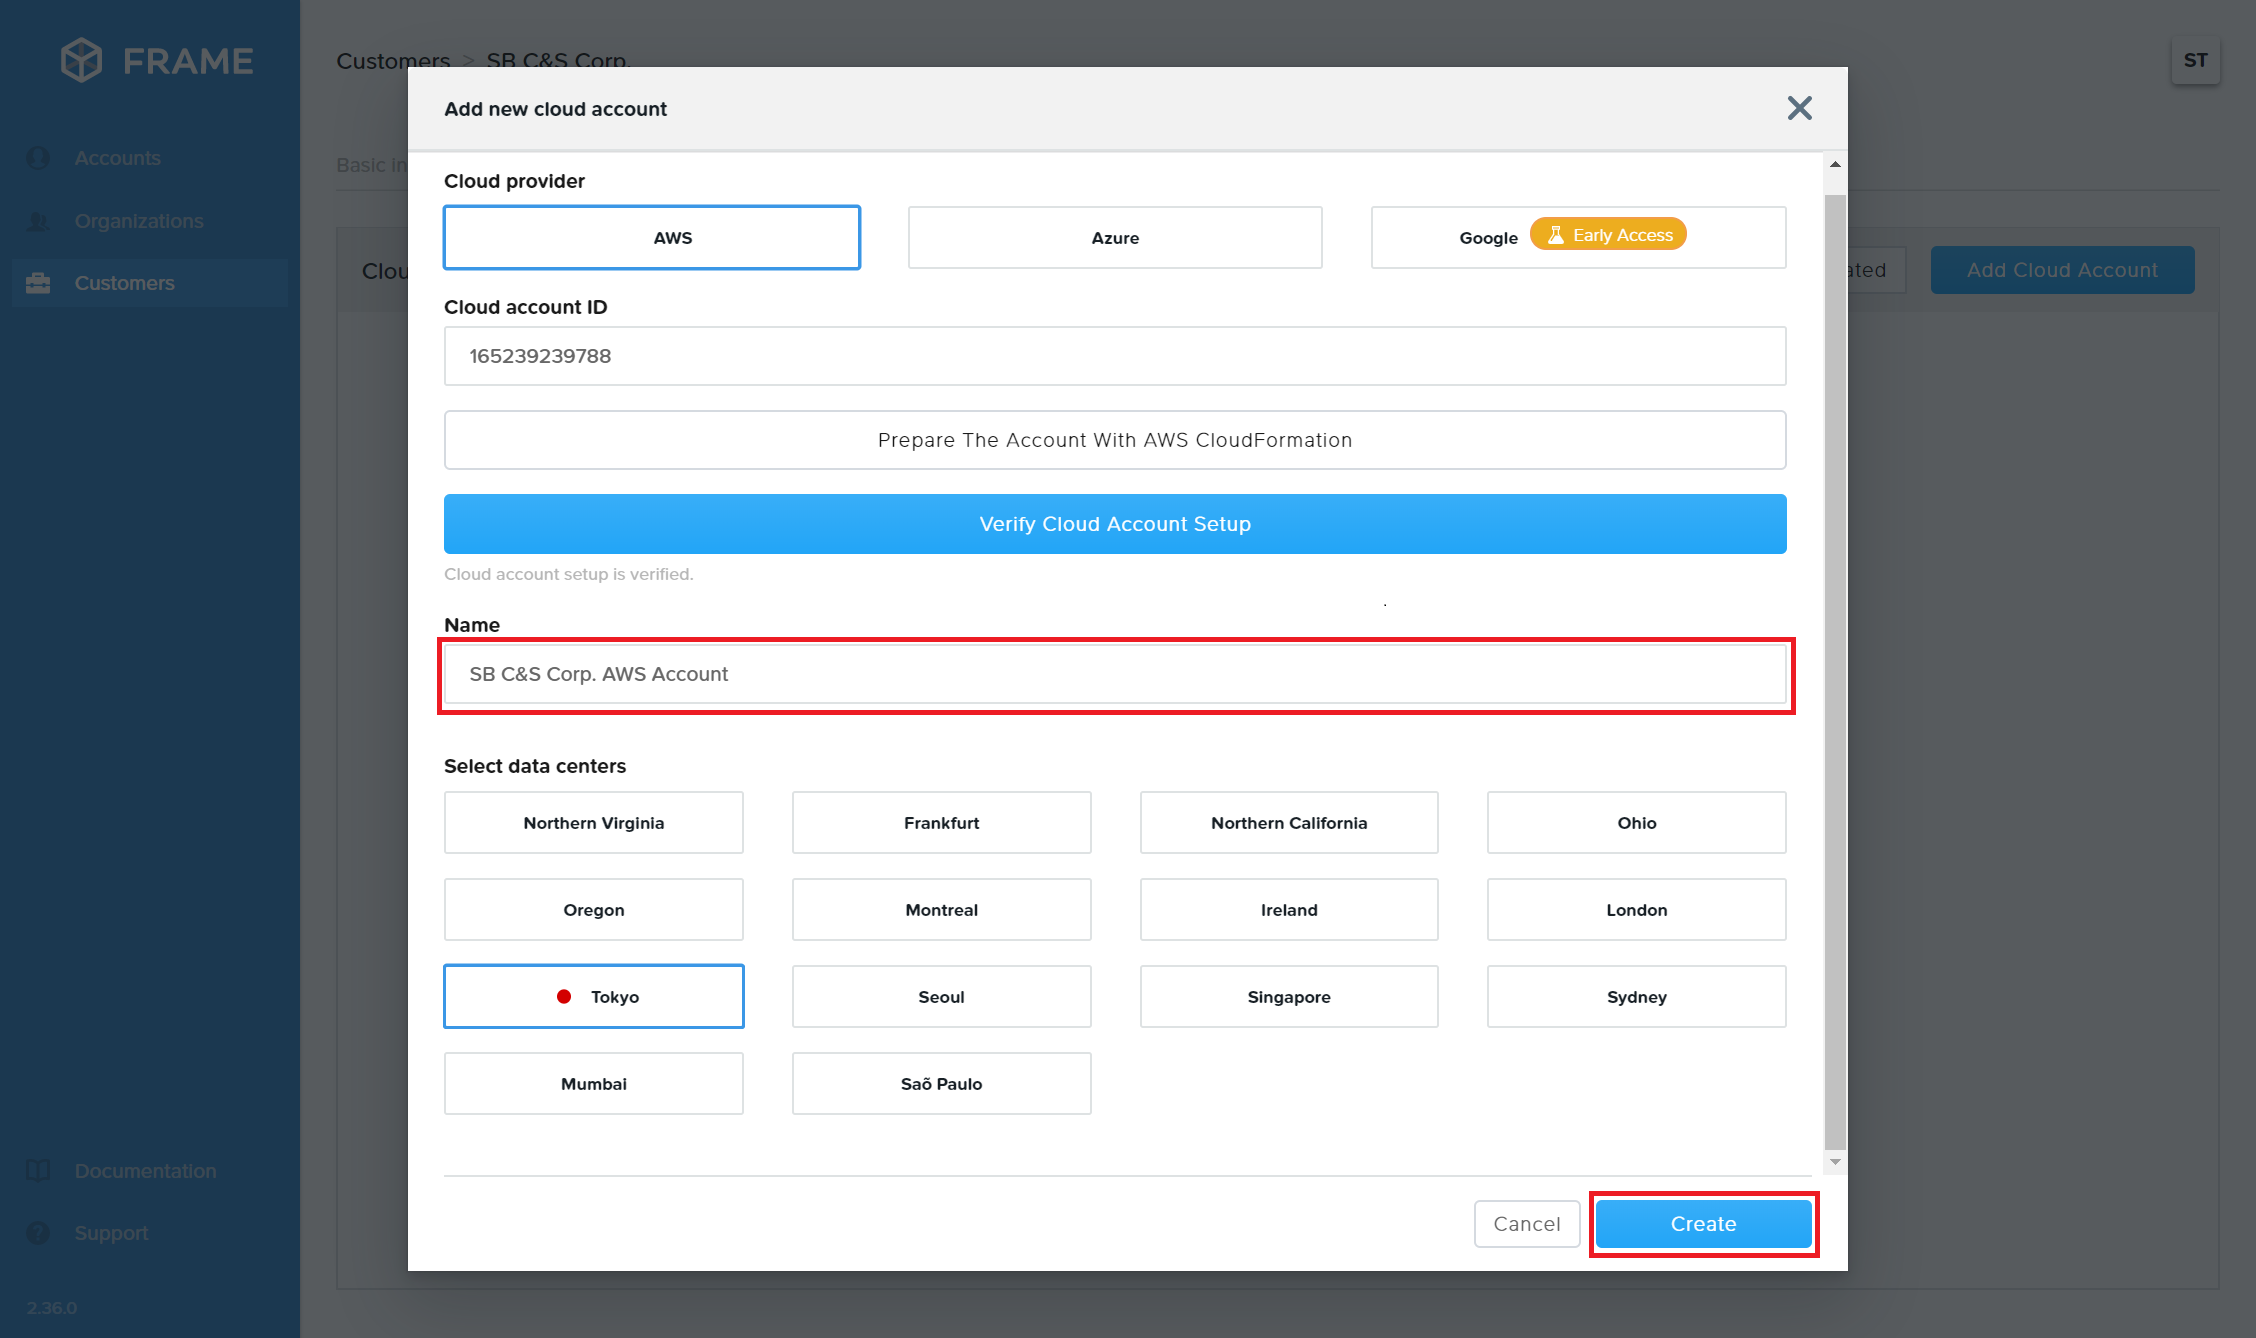2256x1338 pixels.
Task: Click the Early Access flask icon
Action: [x=1555, y=235]
